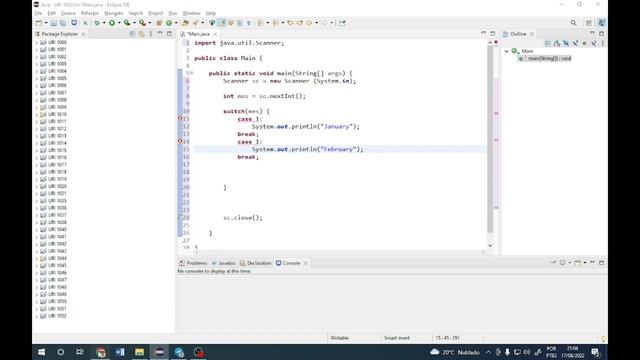
Task: Expand the URI 1010 project
Action: click(37, 114)
